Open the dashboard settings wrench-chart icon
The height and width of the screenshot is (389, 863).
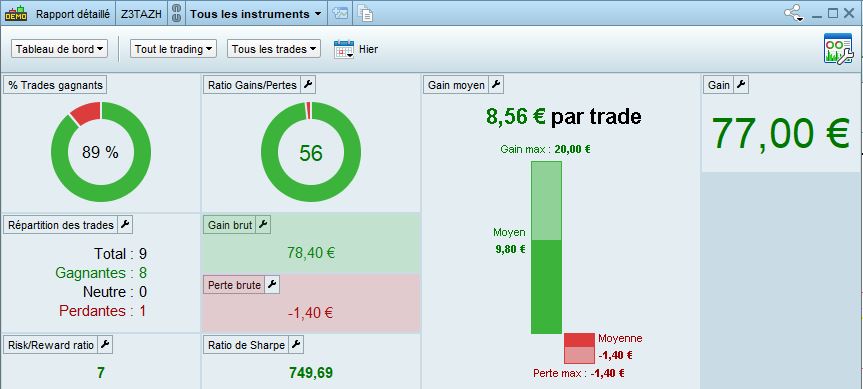point(838,48)
